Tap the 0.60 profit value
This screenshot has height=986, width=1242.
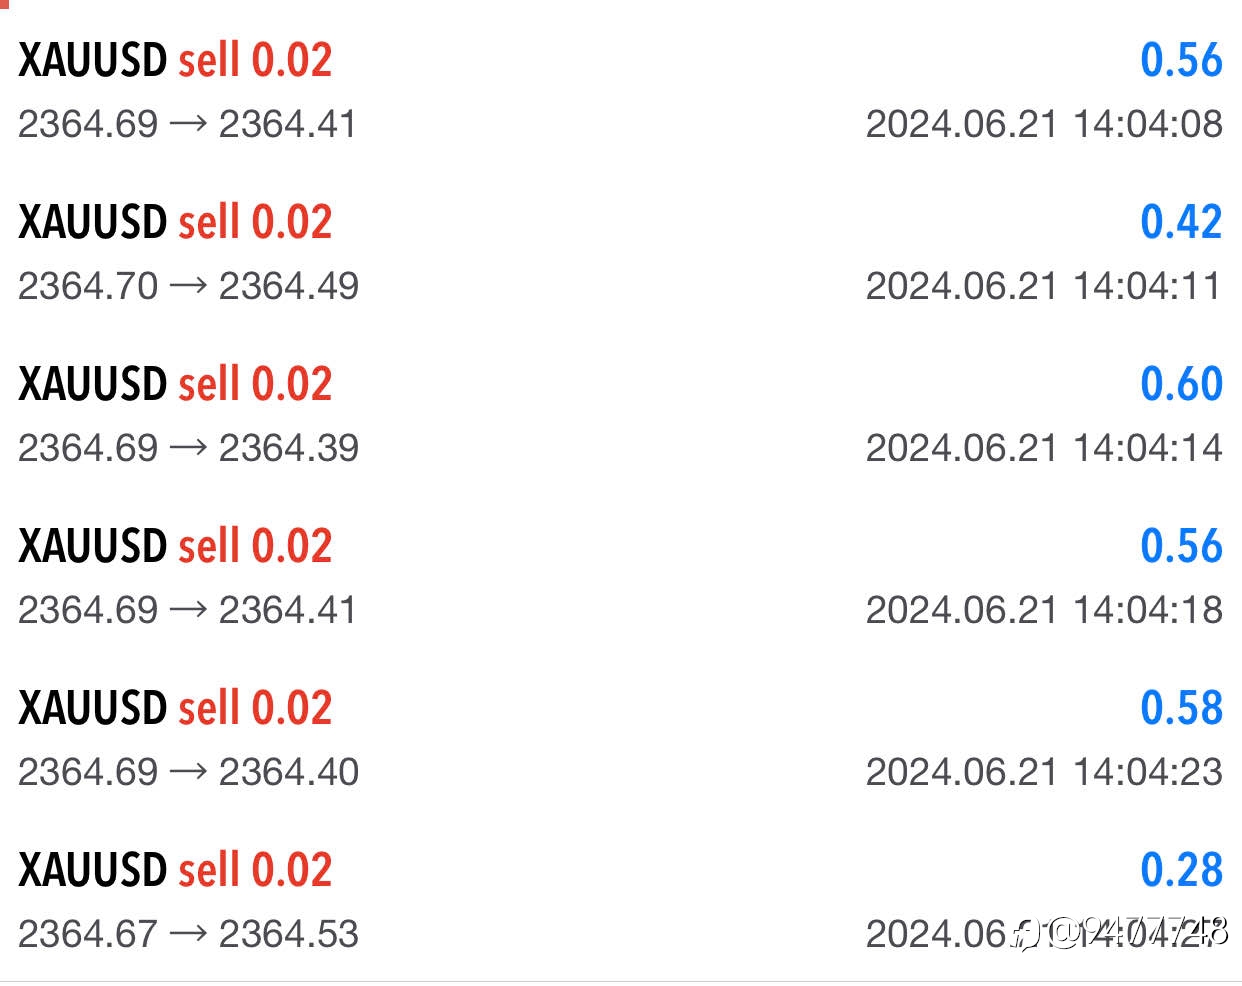click(1181, 384)
